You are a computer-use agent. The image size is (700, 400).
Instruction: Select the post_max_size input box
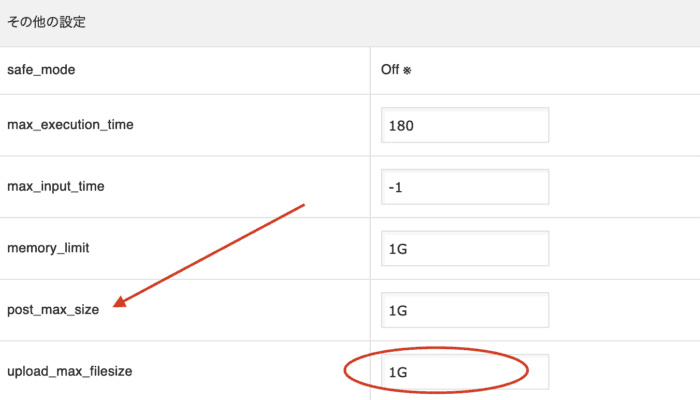coord(465,310)
